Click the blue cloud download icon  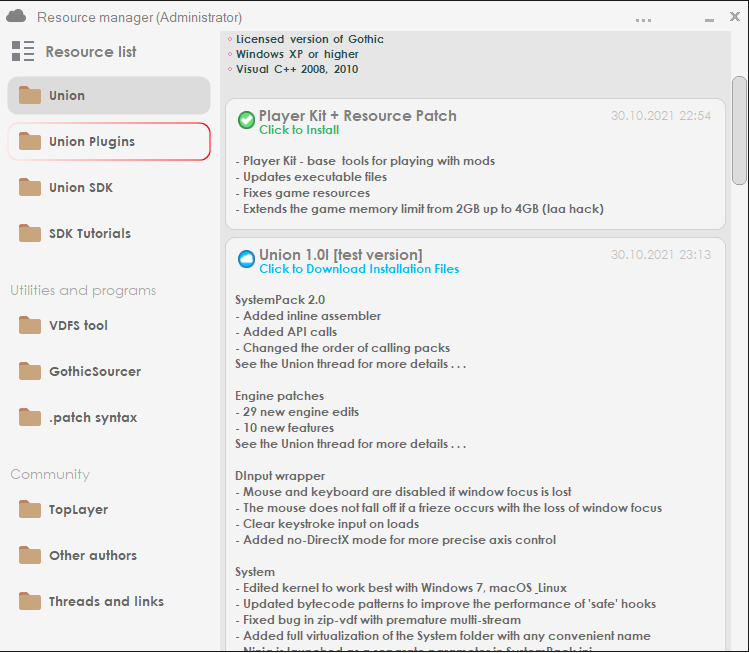(246, 260)
